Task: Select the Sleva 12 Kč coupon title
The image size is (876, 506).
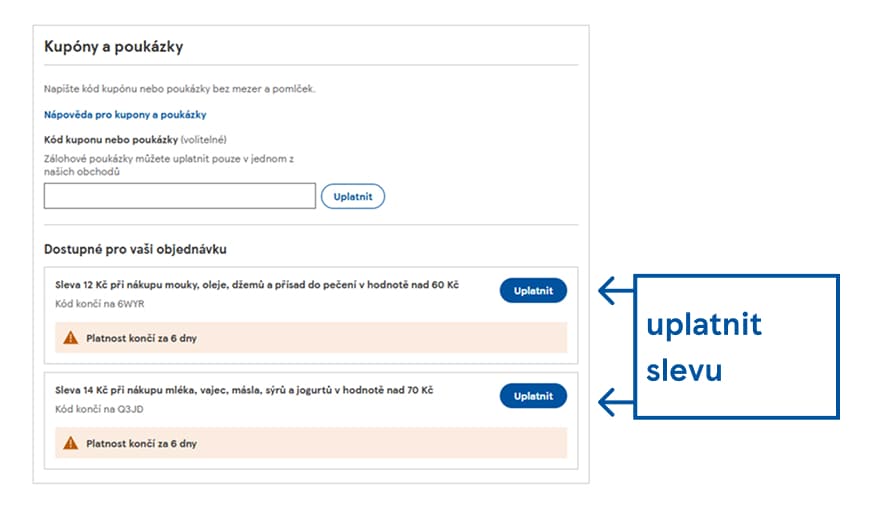Action: point(257,285)
